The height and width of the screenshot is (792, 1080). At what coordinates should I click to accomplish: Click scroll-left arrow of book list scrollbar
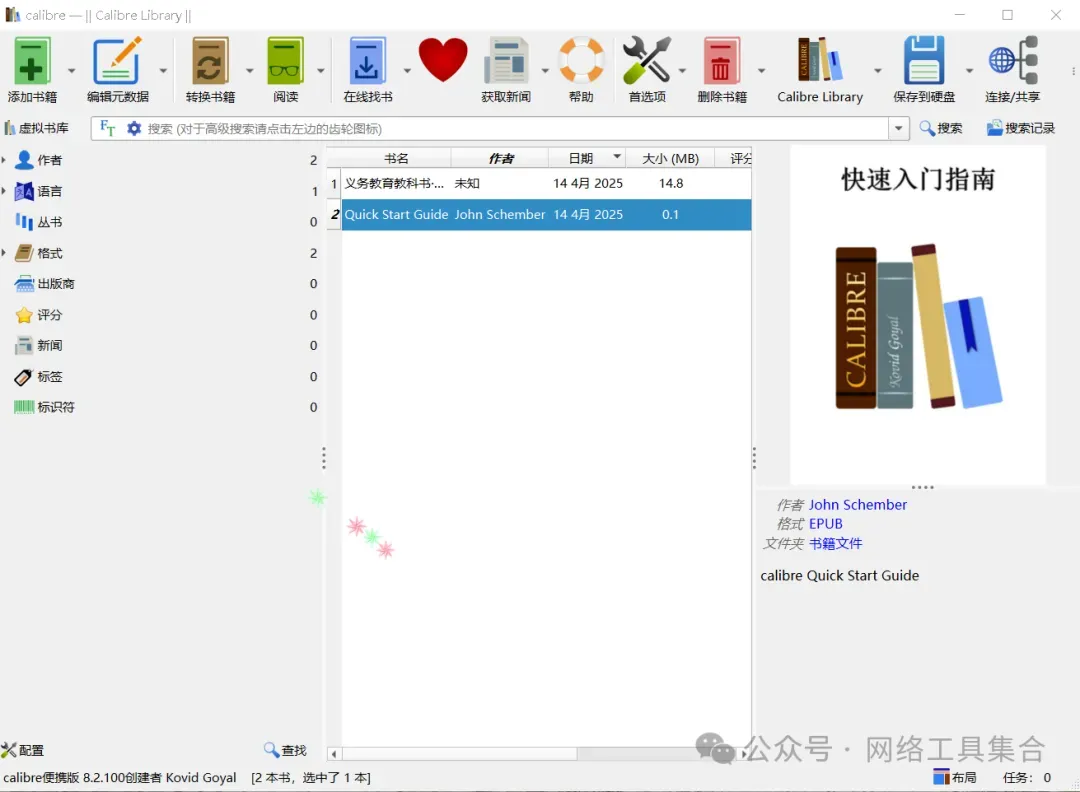334,754
